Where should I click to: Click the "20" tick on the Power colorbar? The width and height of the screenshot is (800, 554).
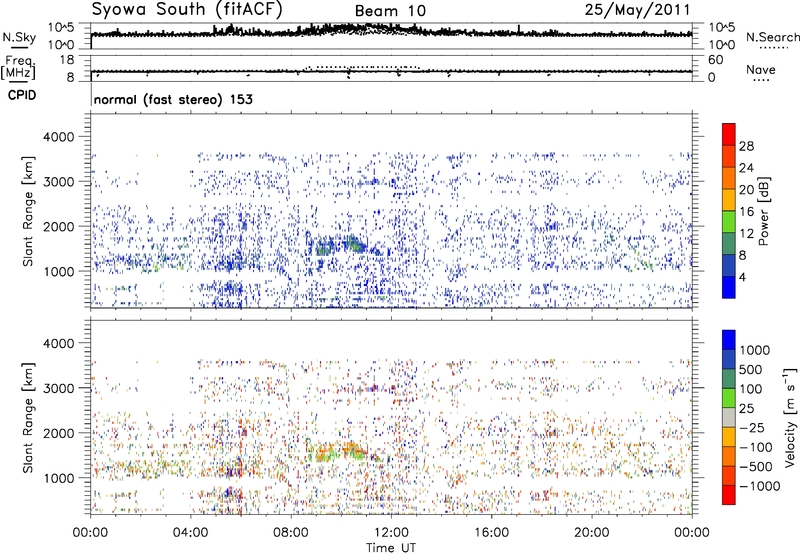[746, 190]
